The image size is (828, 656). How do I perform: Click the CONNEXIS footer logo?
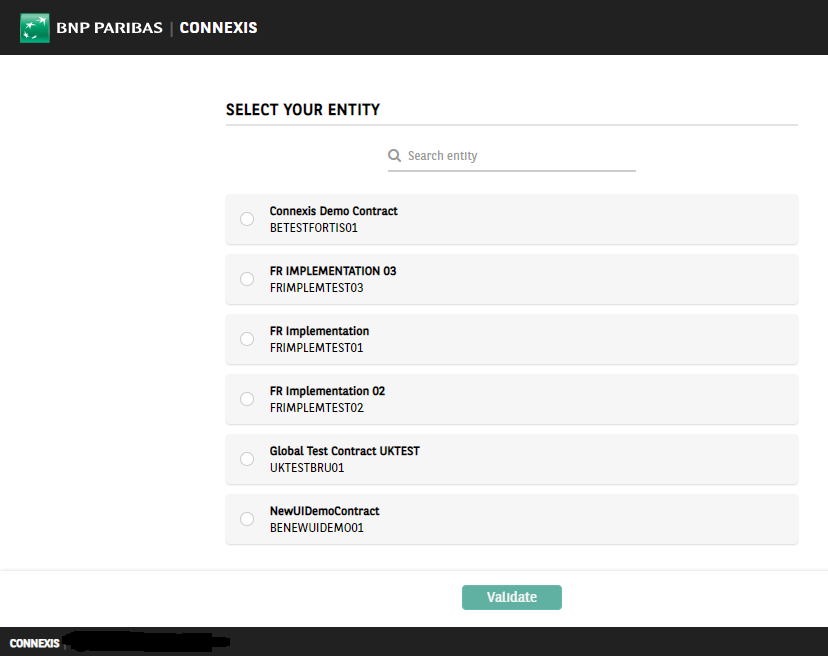pos(34,643)
